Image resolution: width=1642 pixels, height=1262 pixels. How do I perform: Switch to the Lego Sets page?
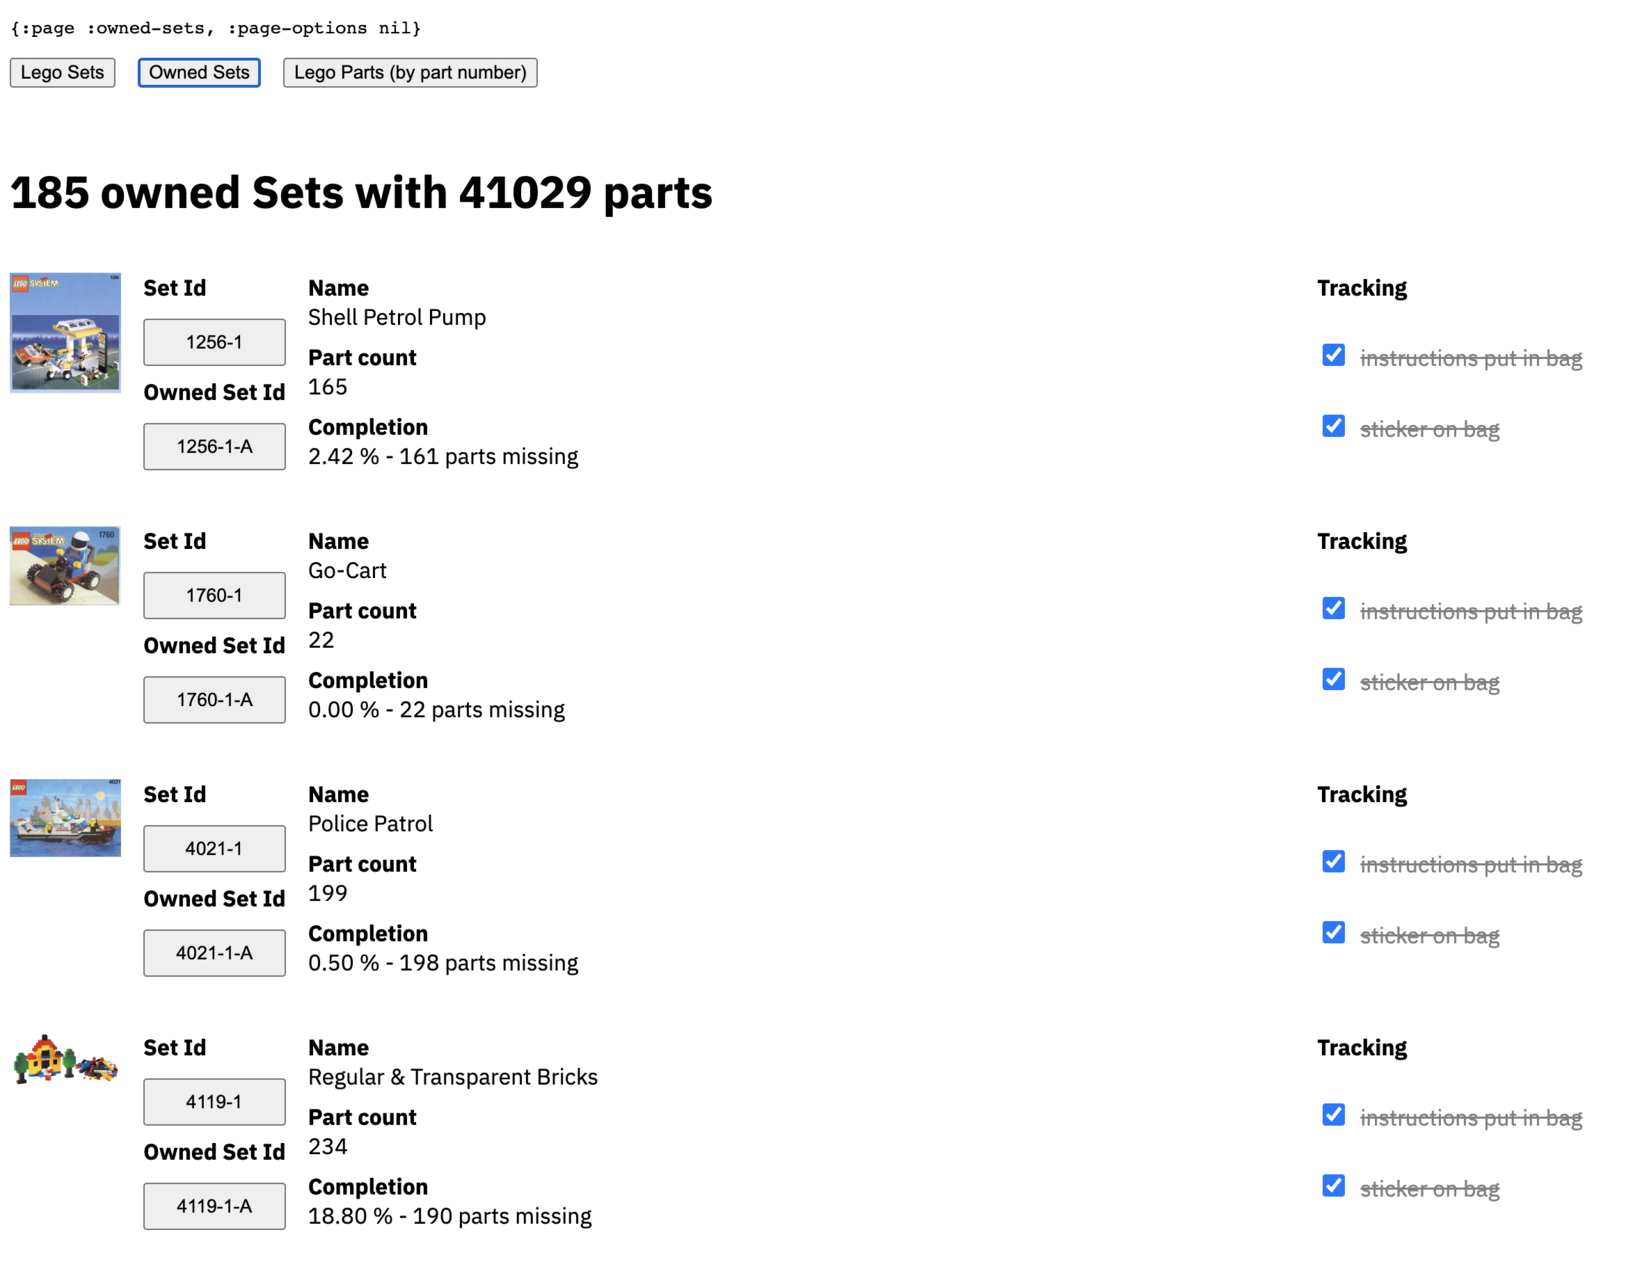pyautogui.click(x=62, y=72)
